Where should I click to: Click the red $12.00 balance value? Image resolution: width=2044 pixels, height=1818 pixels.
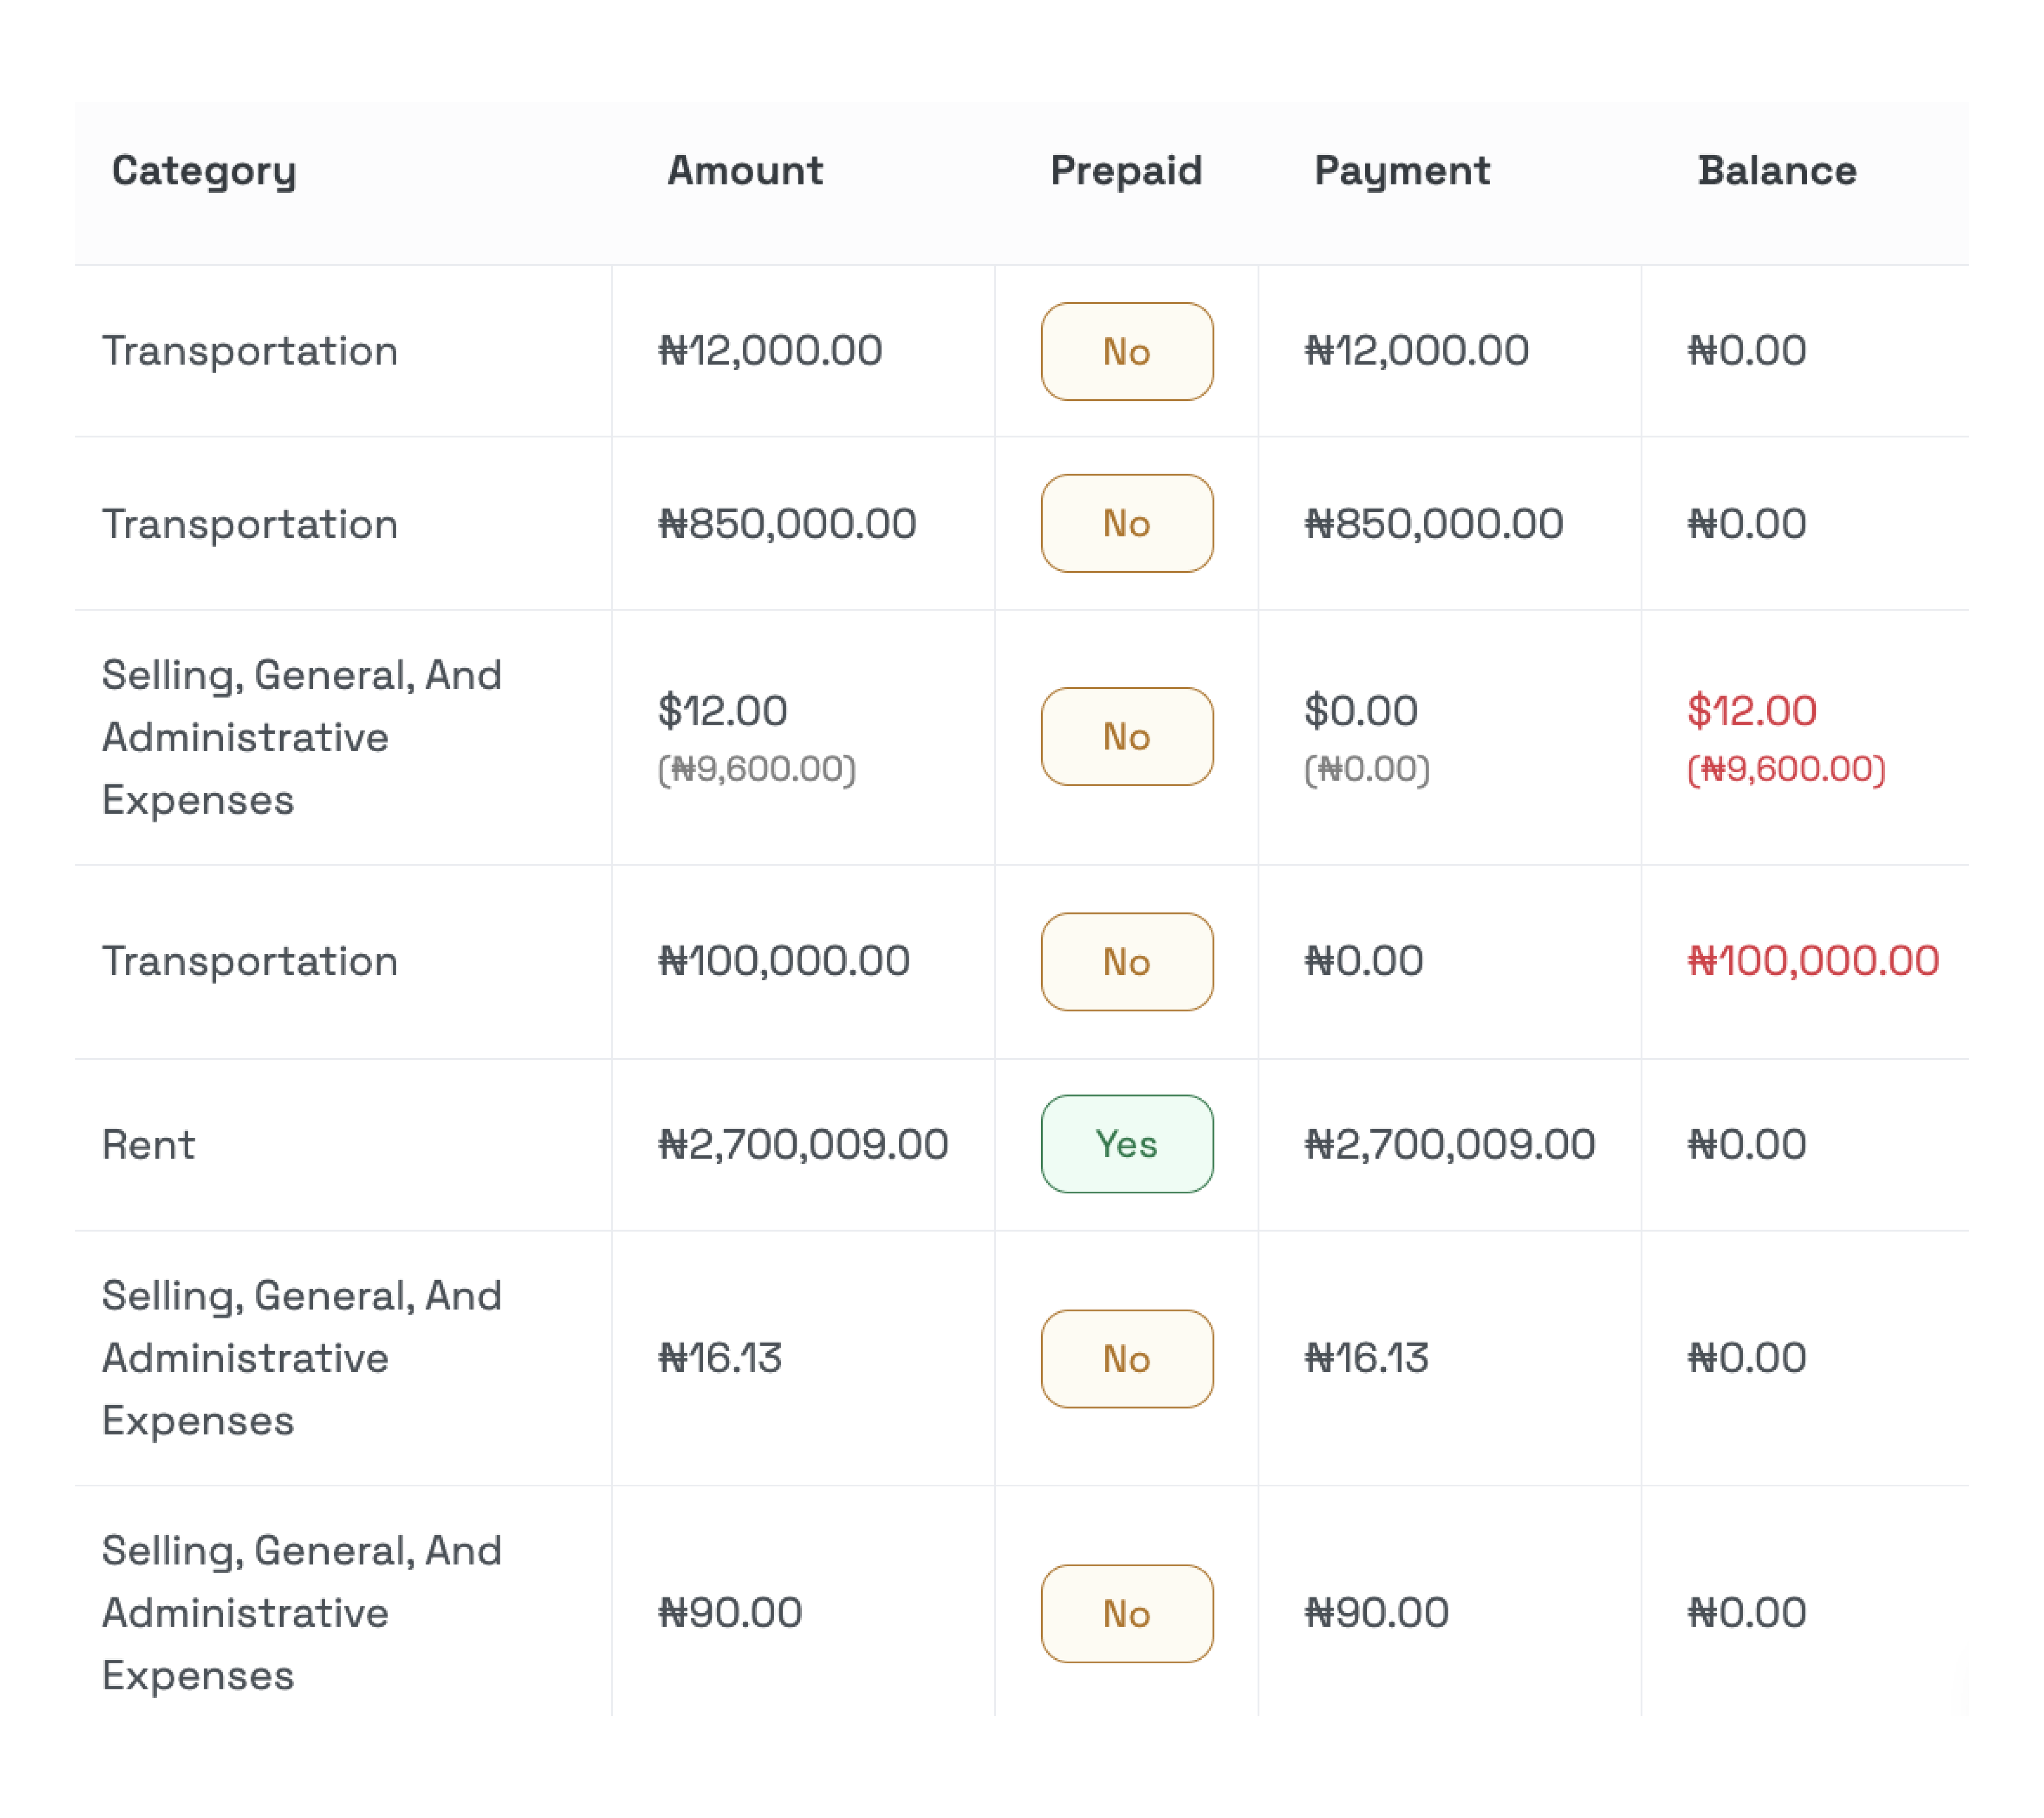[1752, 711]
